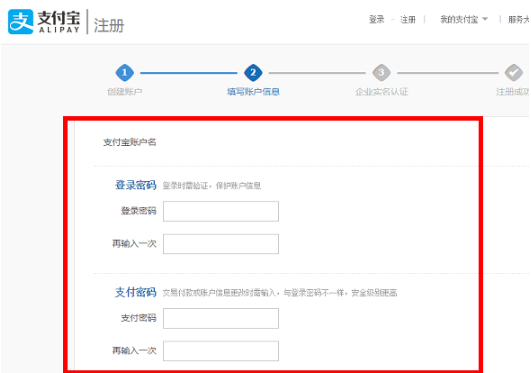Screen dimensions: 531x373
Task: Select step 3 企业实名认证 diamond icon
Action: coord(381,72)
